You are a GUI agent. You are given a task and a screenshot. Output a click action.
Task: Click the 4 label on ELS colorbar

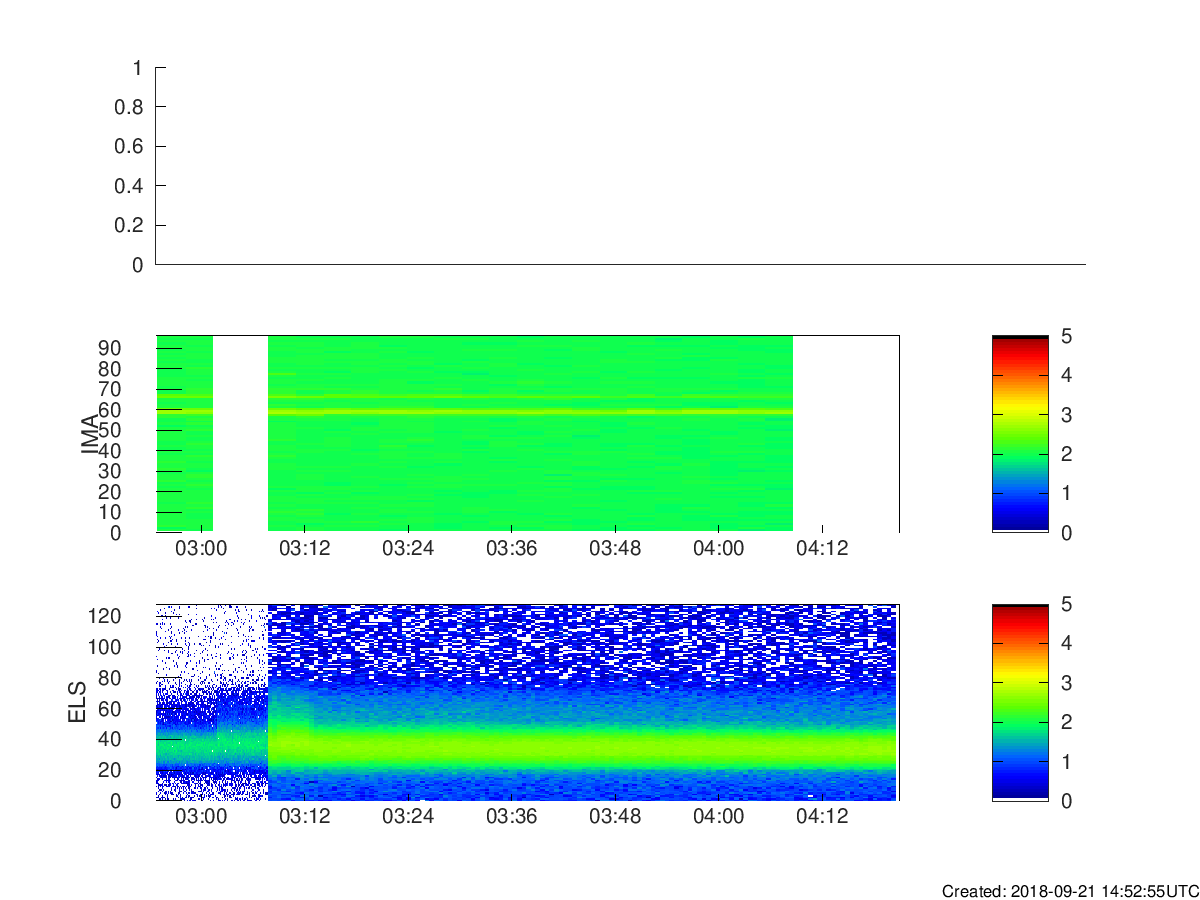pos(1066,643)
